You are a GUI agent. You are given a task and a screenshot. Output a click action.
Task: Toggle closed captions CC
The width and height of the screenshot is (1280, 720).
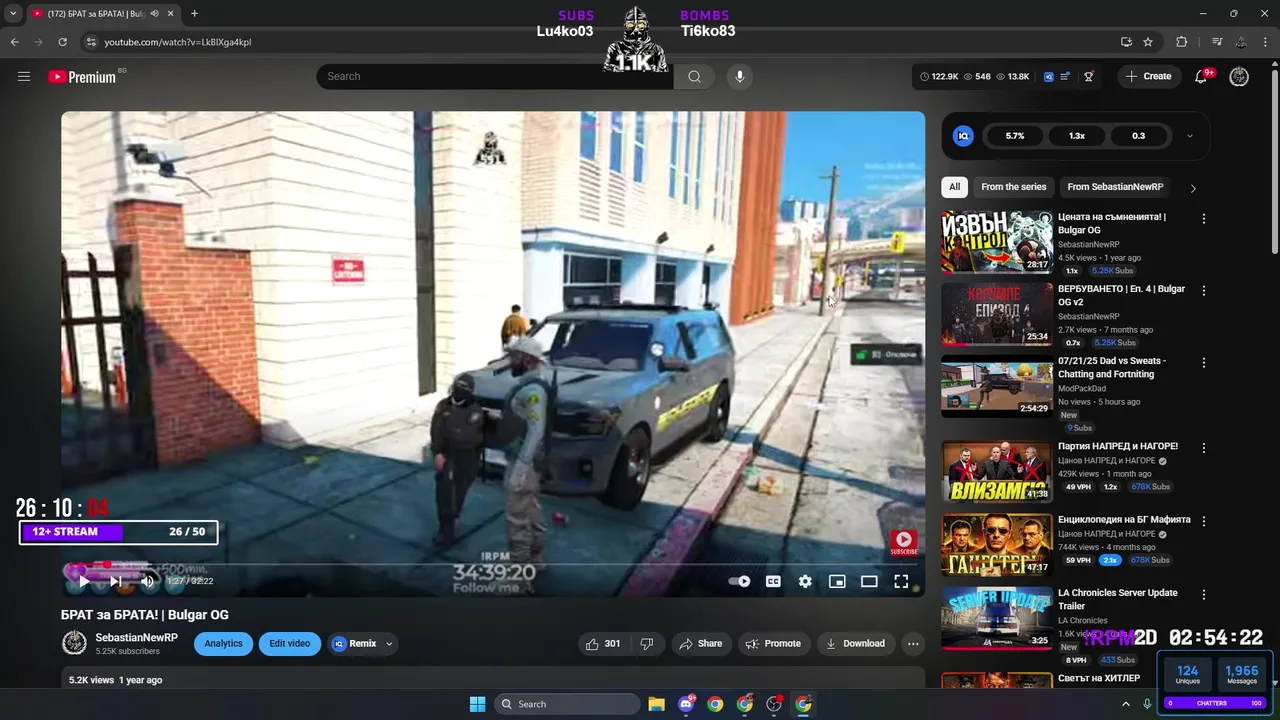pyautogui.click(x=773, y=581)
